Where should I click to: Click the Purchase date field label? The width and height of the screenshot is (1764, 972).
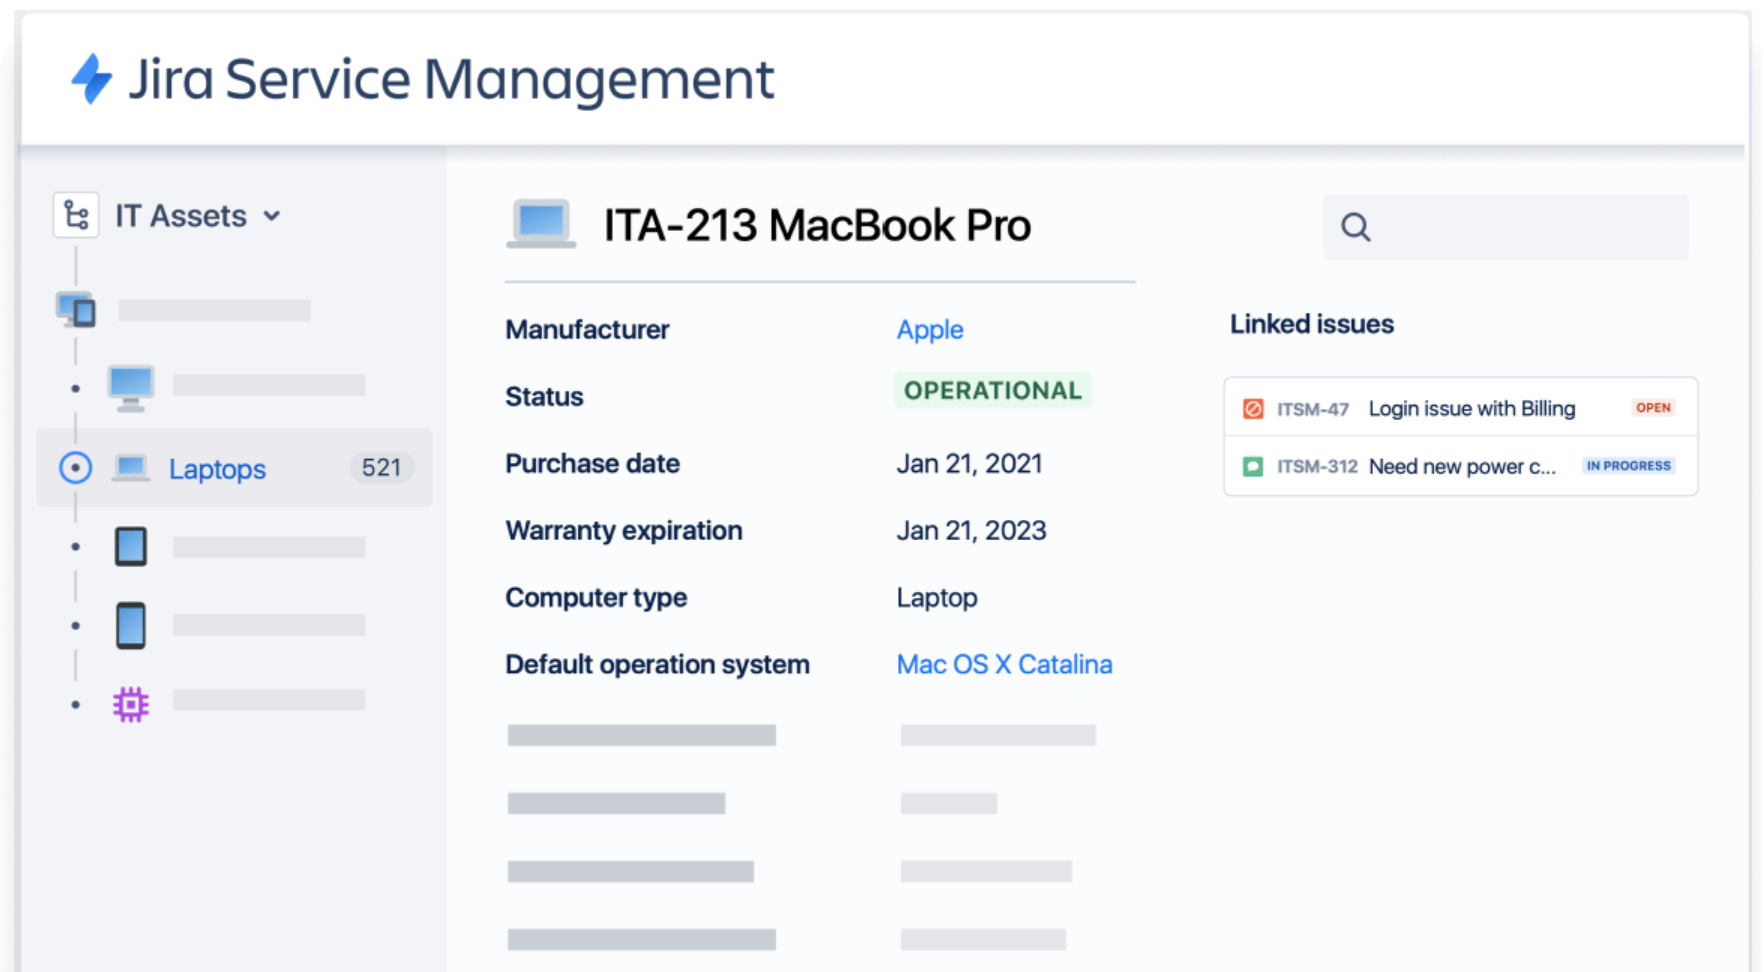[x=592, y=464]
